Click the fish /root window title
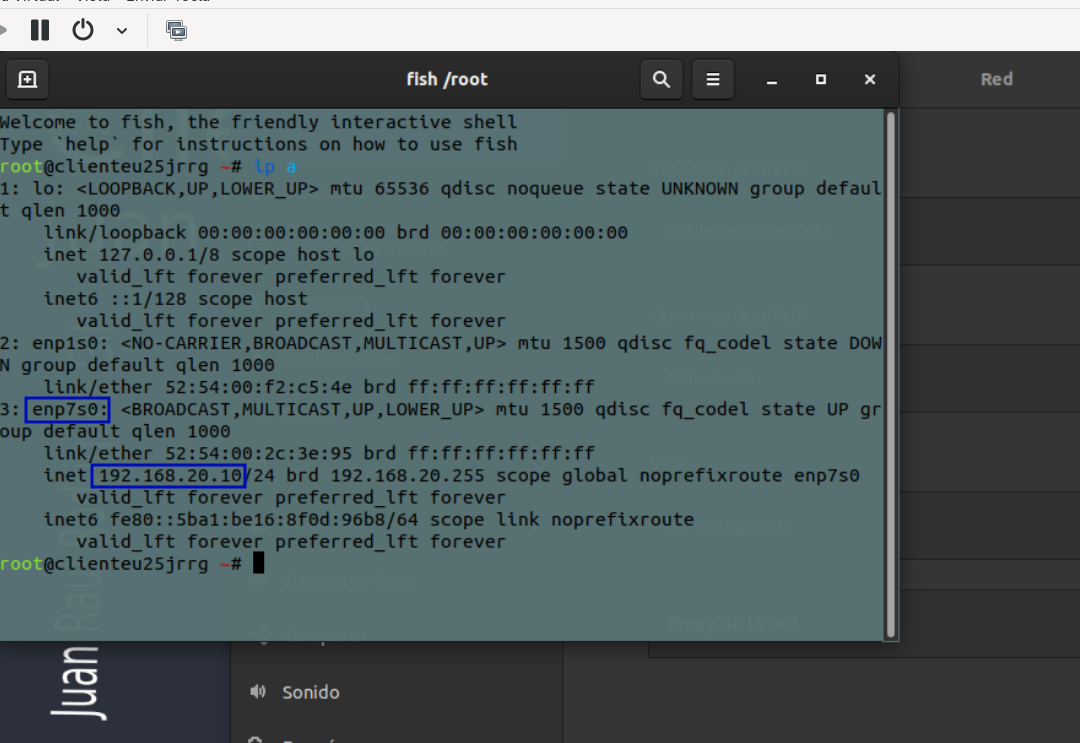Viewport: 1080px width, 743px height. point(447,80)
